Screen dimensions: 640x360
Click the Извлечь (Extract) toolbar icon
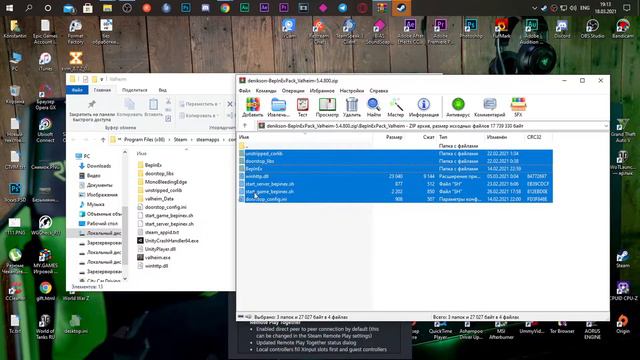click(x=278, y=107)
